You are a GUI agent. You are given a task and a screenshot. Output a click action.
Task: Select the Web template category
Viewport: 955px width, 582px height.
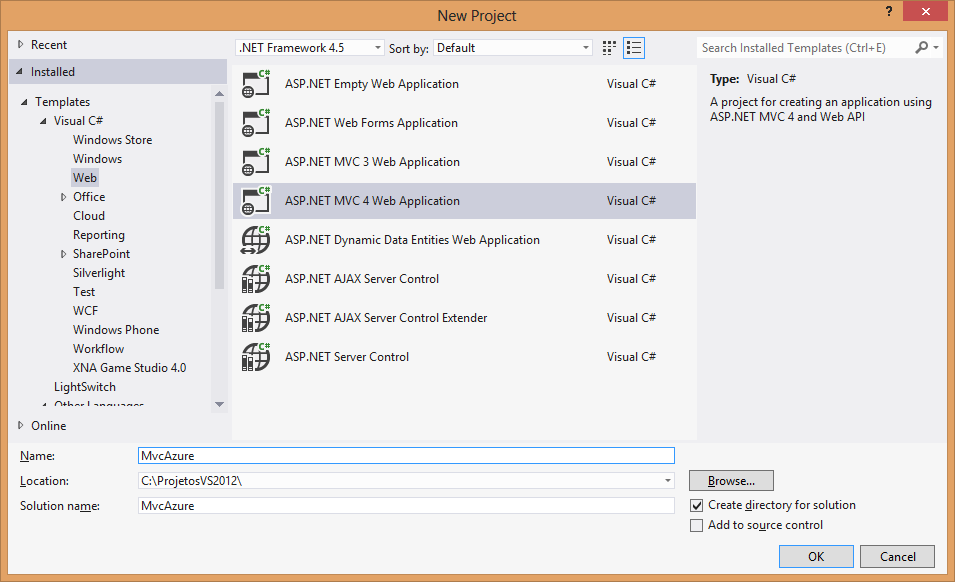pyautogui.click(x=85, y=178)
